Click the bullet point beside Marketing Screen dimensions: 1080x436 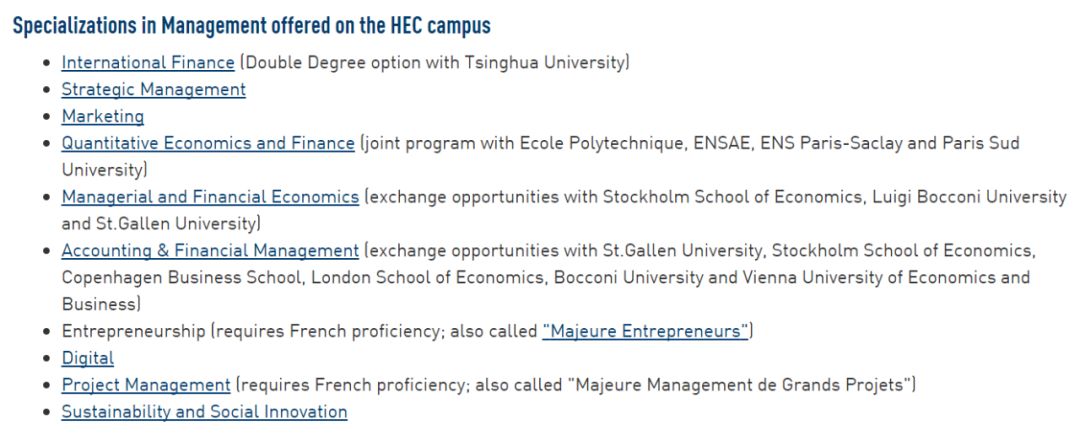(47, 116)
